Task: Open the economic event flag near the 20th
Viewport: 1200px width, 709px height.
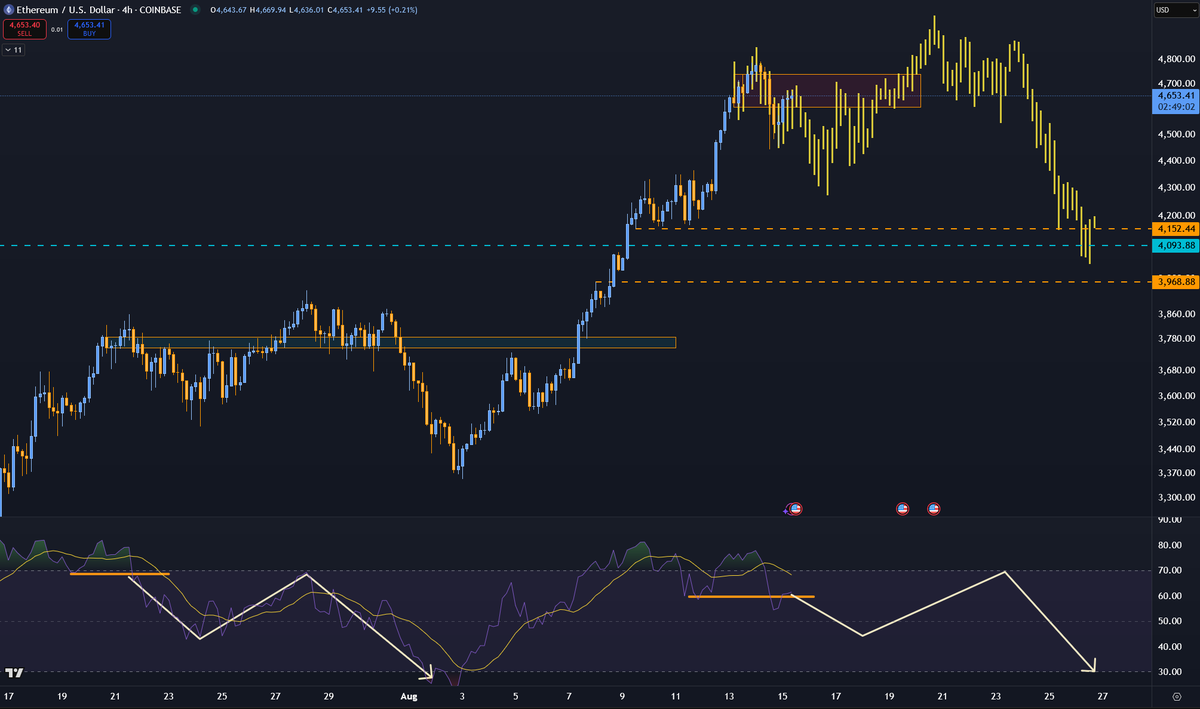Action: click(x=902, y=508)
